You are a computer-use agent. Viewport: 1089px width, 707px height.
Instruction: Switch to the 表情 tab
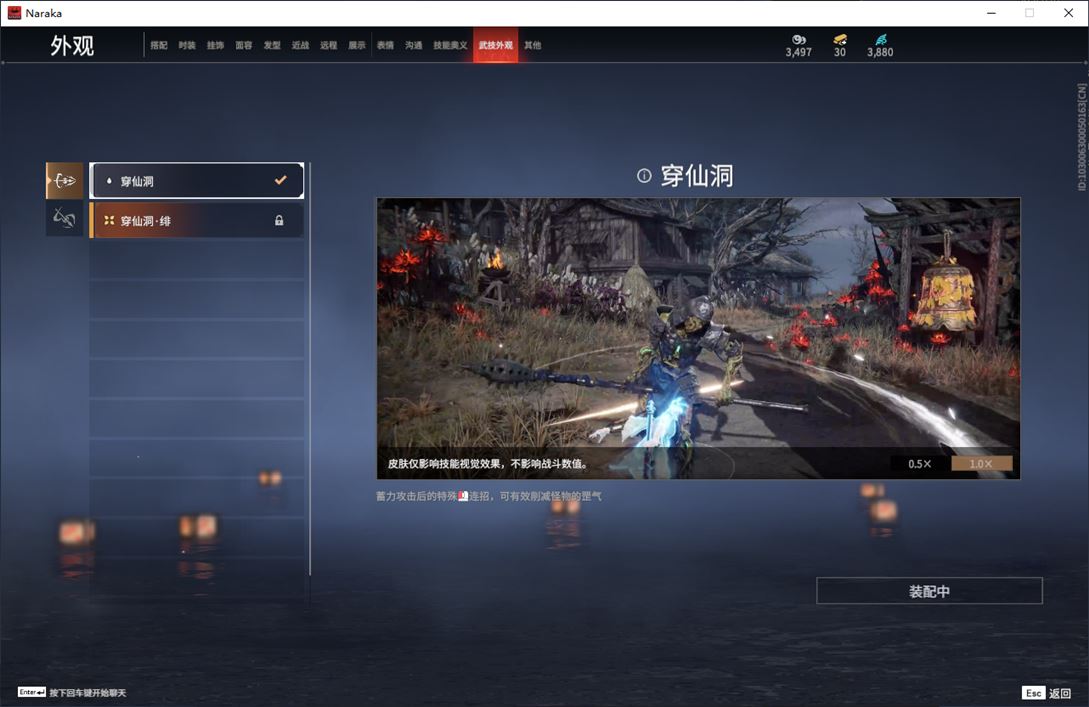[x=385, y=45]
